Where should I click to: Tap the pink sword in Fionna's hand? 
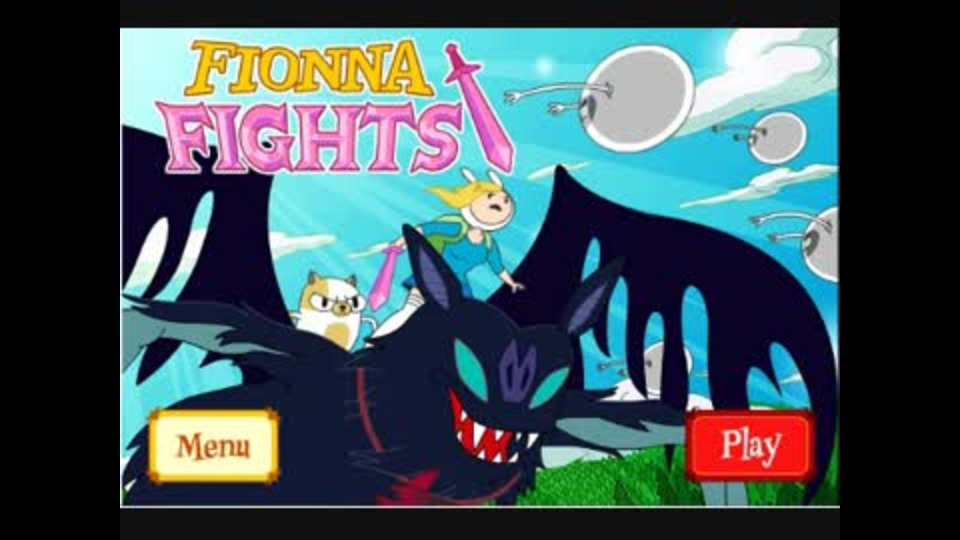click(385, 276)
